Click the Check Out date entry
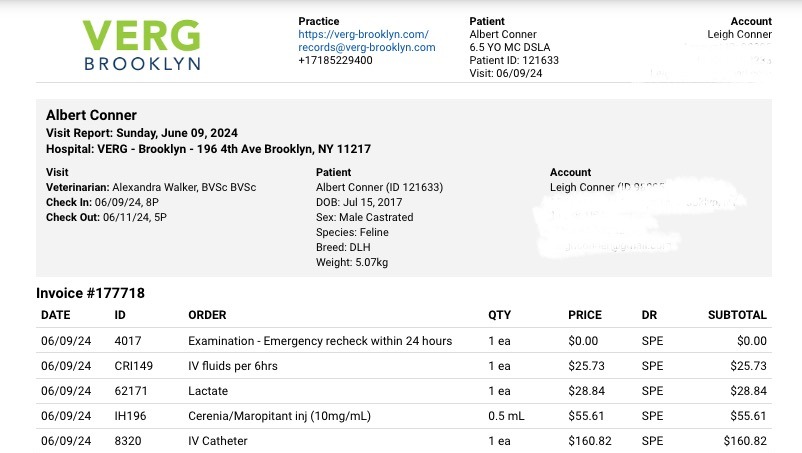Image resolution: width=802 pixels, height=453 pixels. [93, 217]
